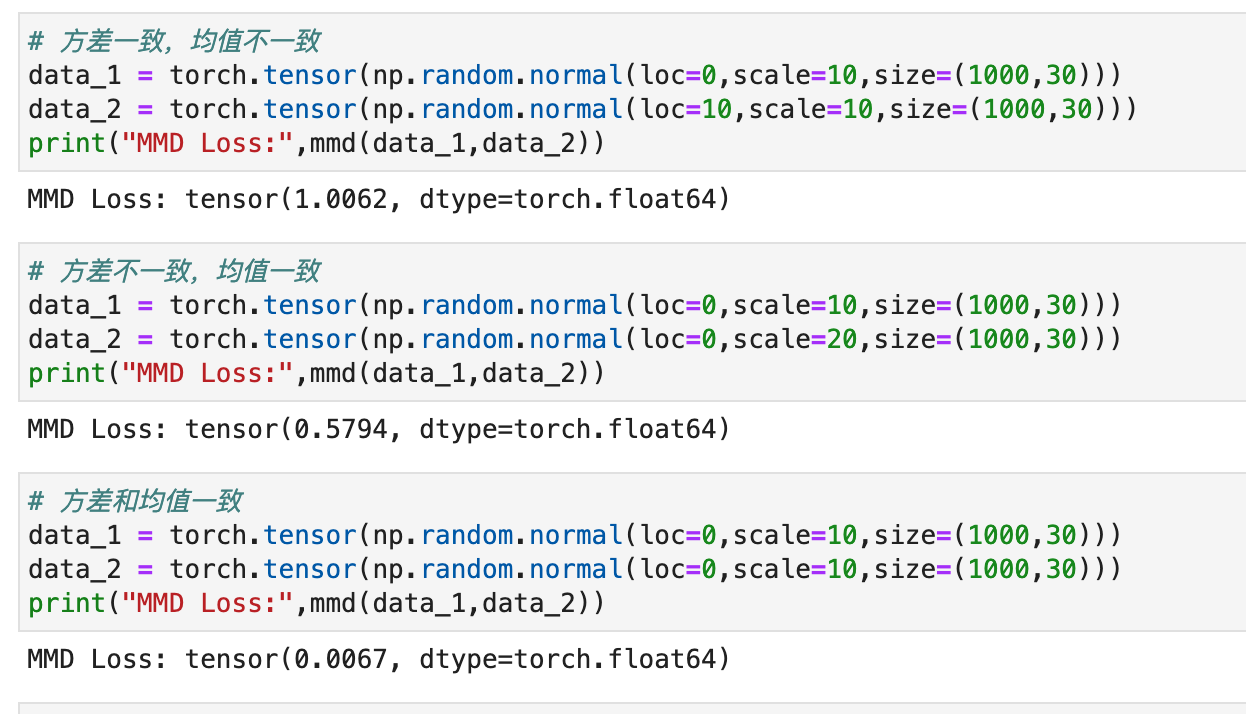Click dtype=torch.float64 in the 0.0067 output
1246x714 pixels.
pyautogui.click(x=567, y=659)
